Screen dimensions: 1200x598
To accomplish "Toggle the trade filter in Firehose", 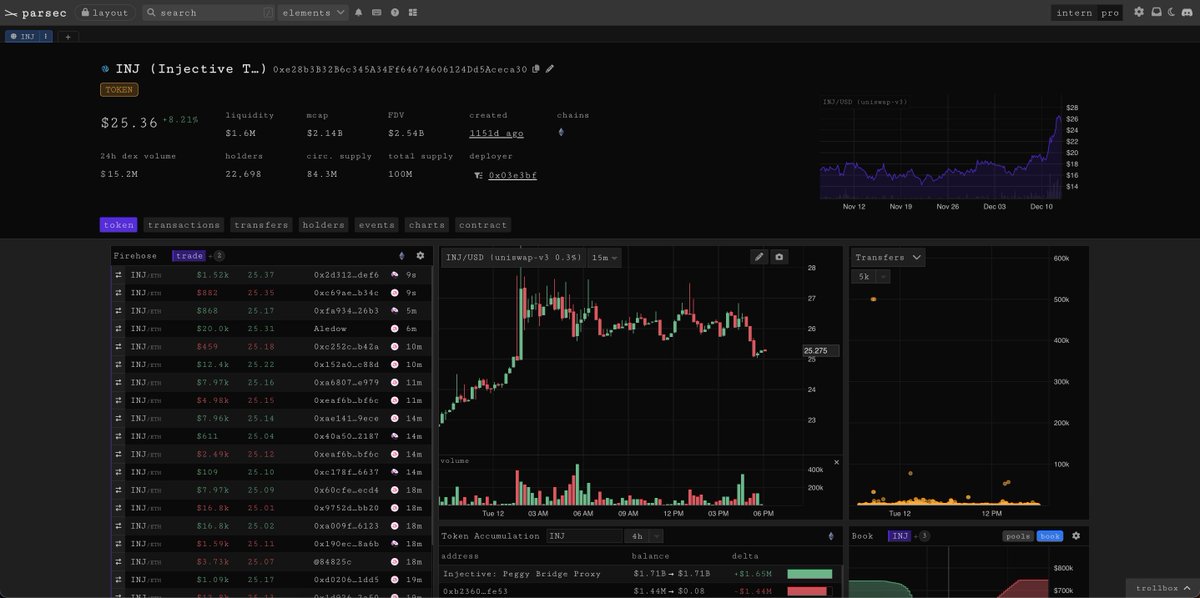I will (x=188, y=256).
